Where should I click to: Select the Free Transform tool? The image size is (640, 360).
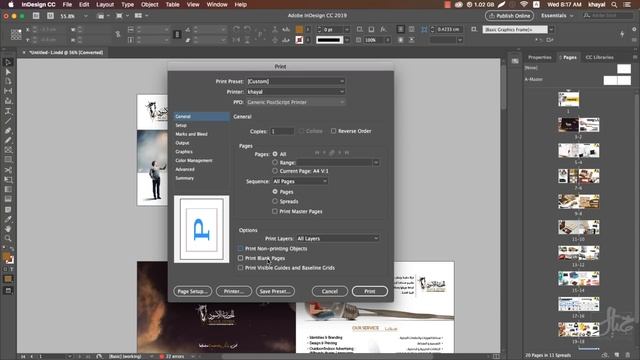click(x=8, y=180)
